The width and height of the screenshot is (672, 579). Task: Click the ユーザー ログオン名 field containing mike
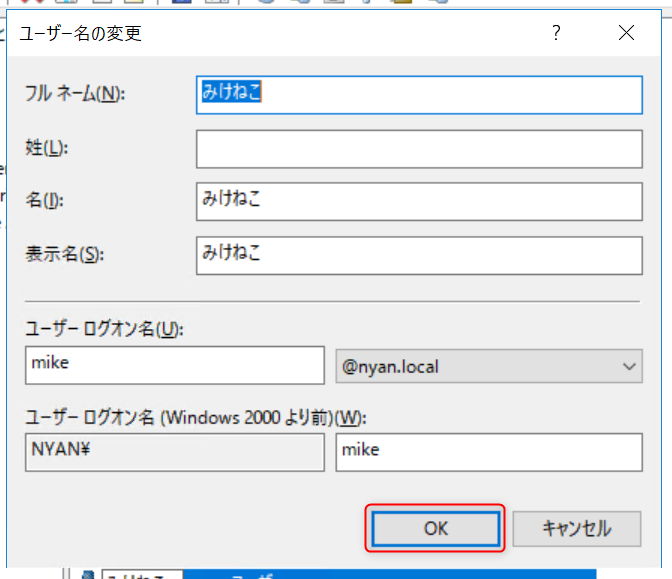click(174, 365)
